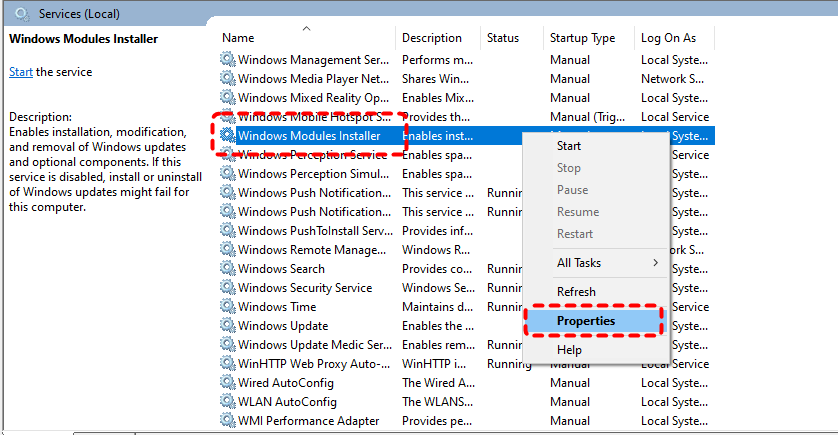The height and width of the screenshot is (435, 838).
Task: Open Properties from the context menu
Action: tap(586, 321)
